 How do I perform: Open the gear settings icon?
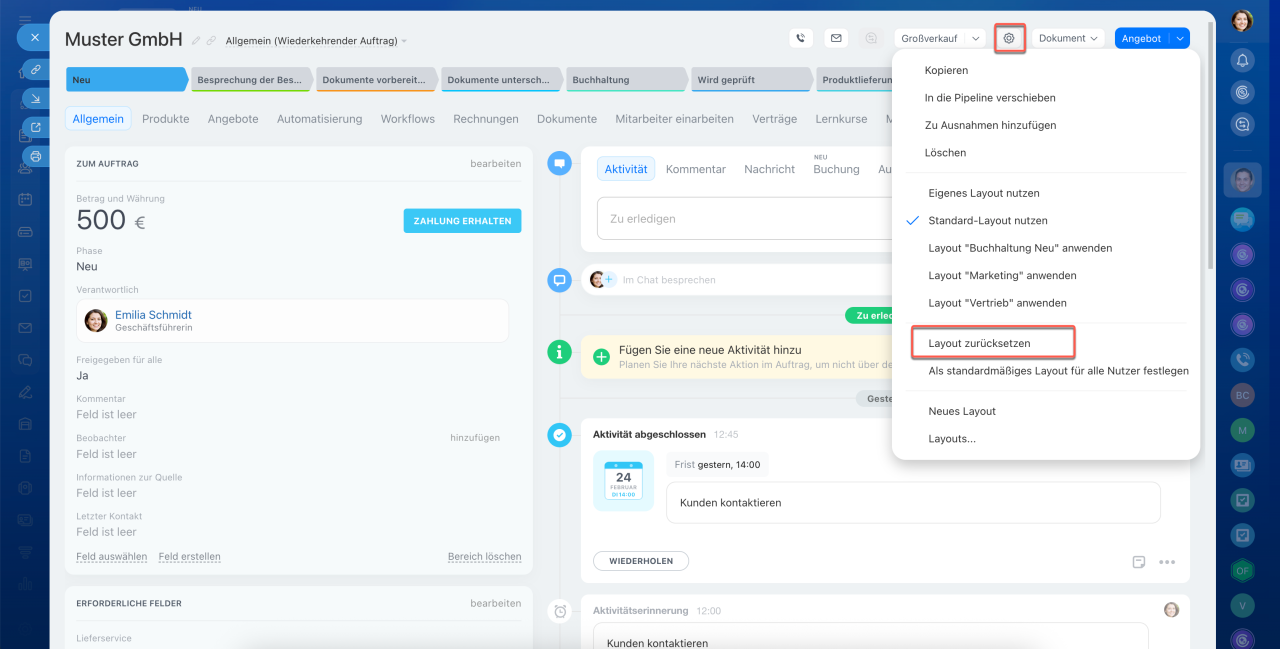1009,38
